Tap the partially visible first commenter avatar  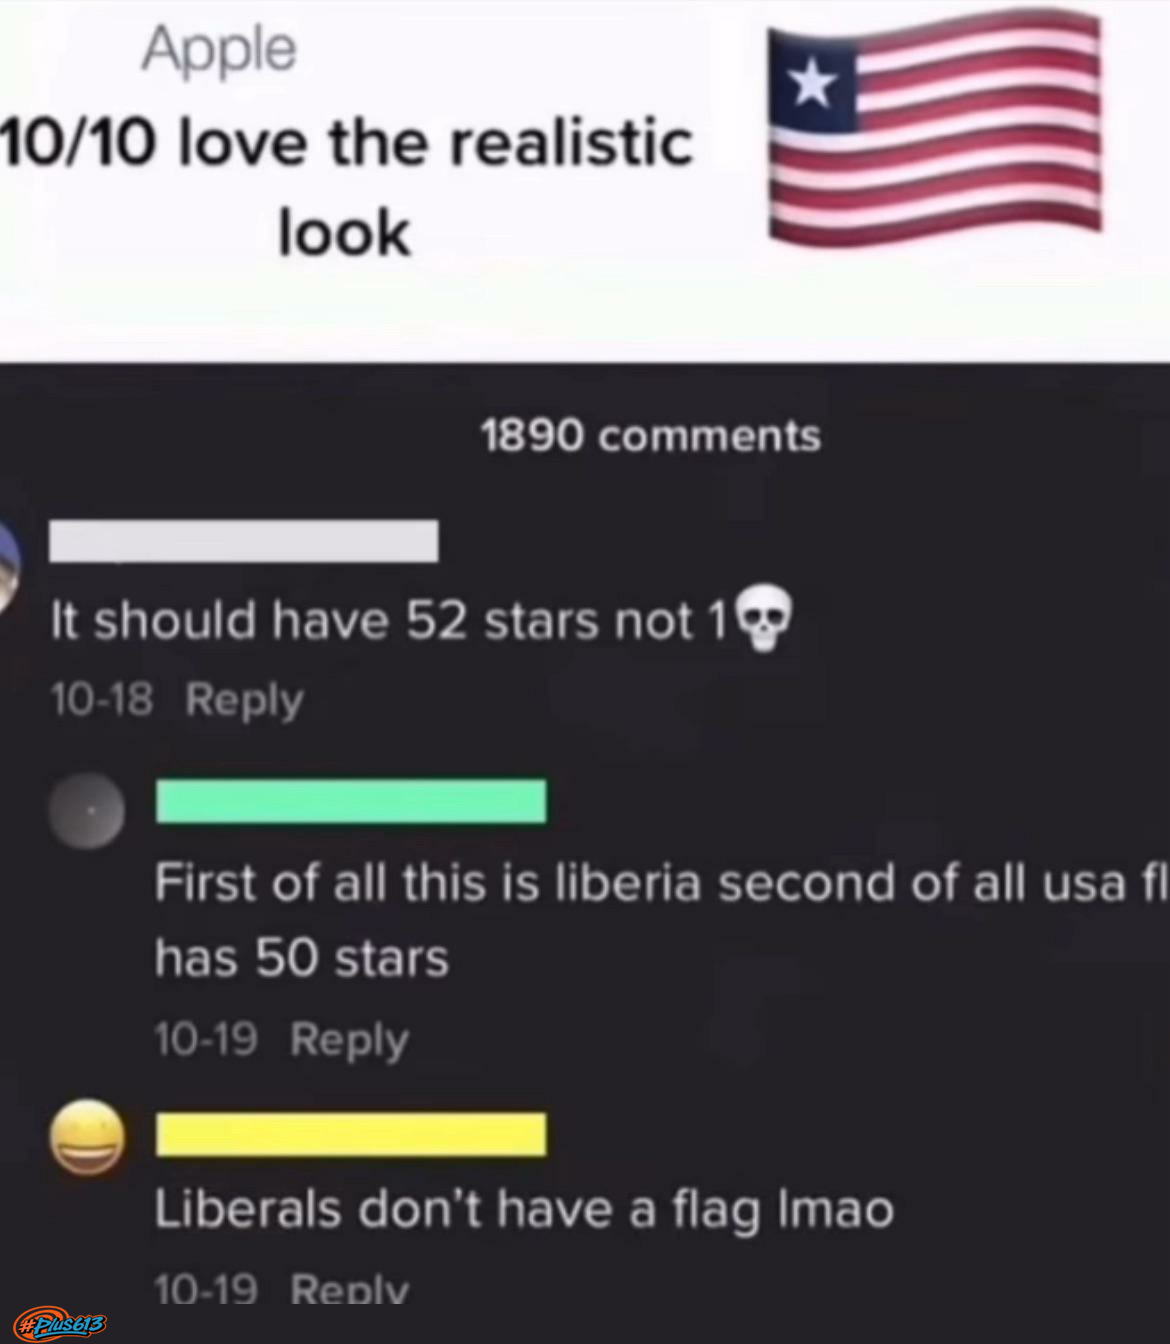tap(10, 564)
